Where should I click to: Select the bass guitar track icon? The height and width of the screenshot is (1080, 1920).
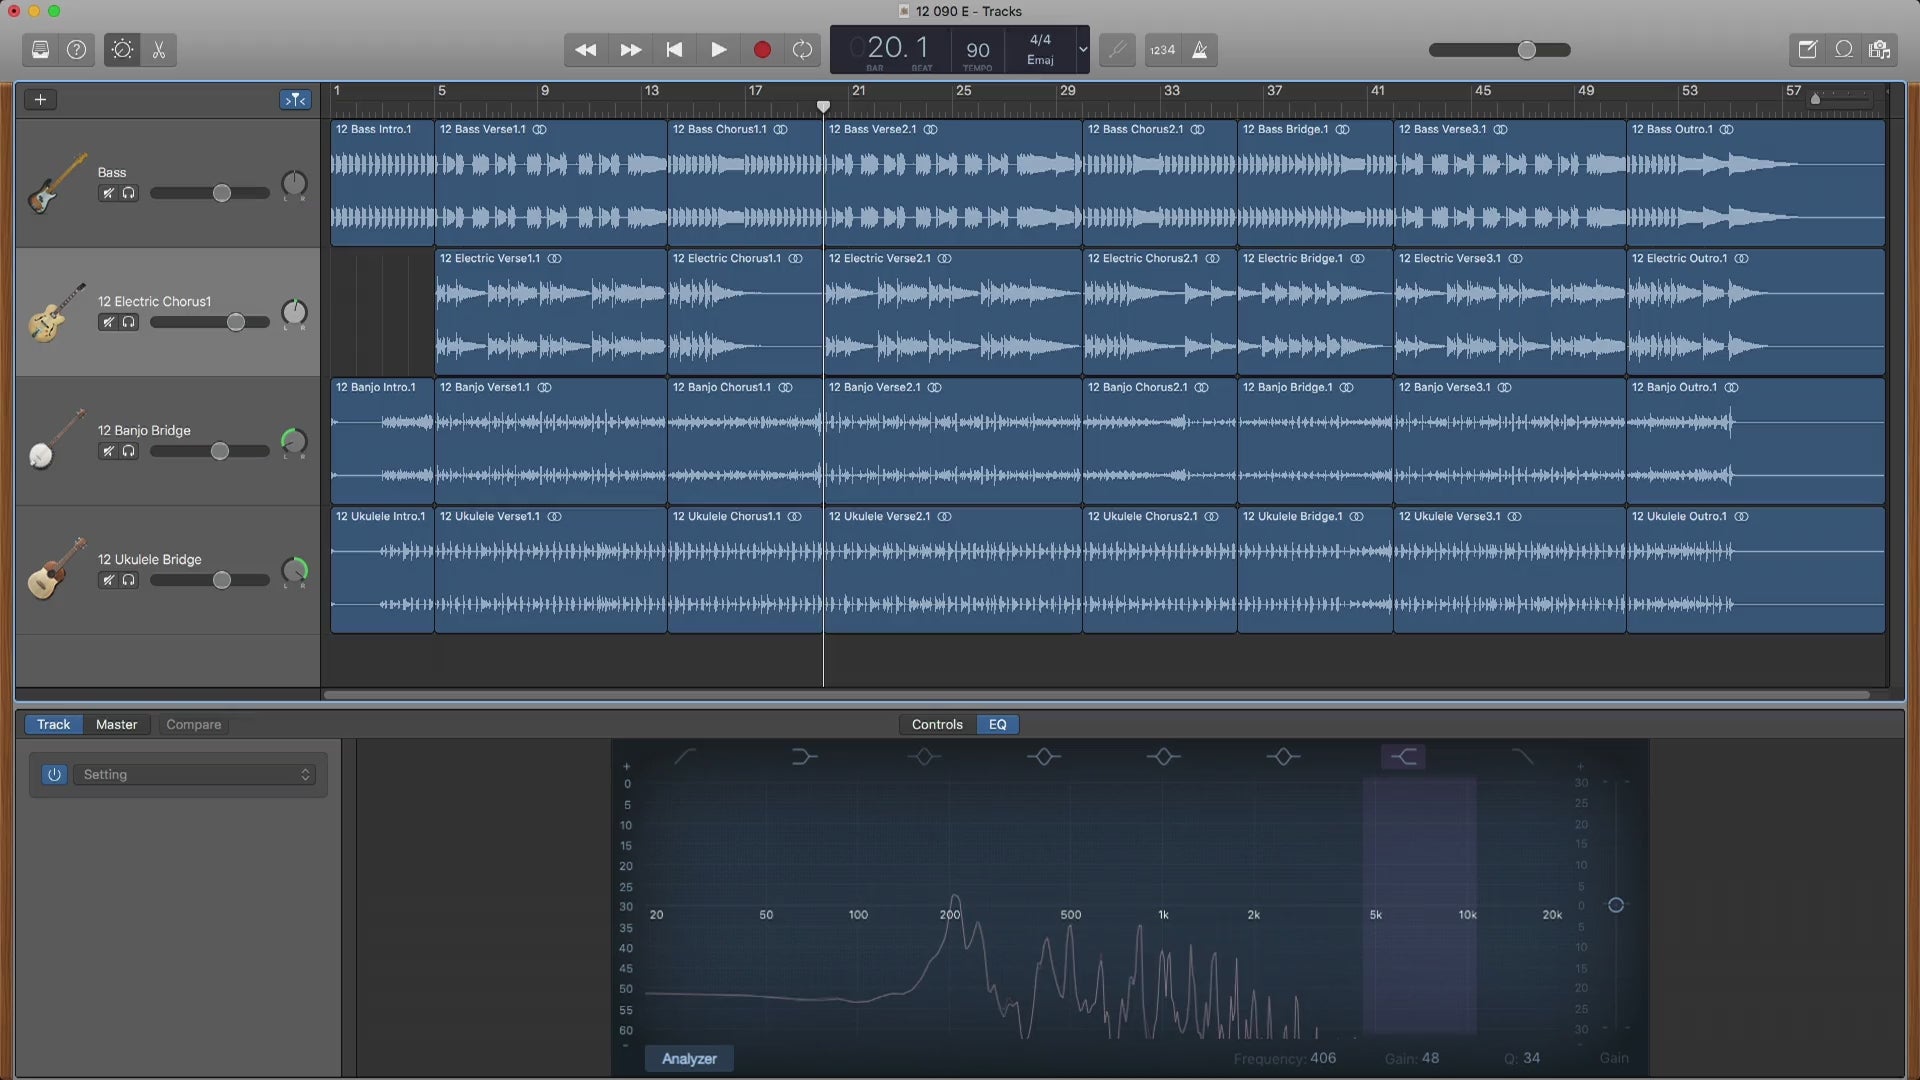pos(56,184)
